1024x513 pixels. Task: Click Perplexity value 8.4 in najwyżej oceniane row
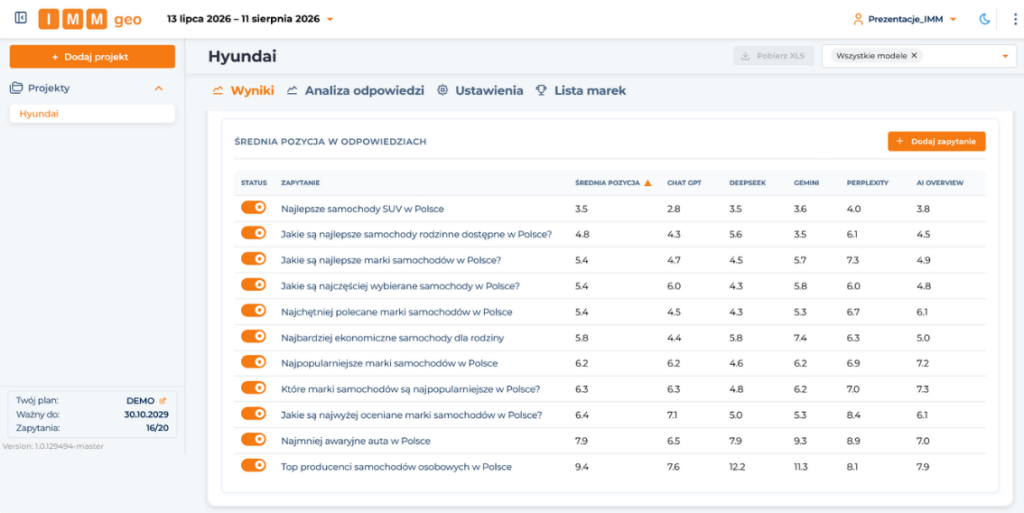click(854, 415)
